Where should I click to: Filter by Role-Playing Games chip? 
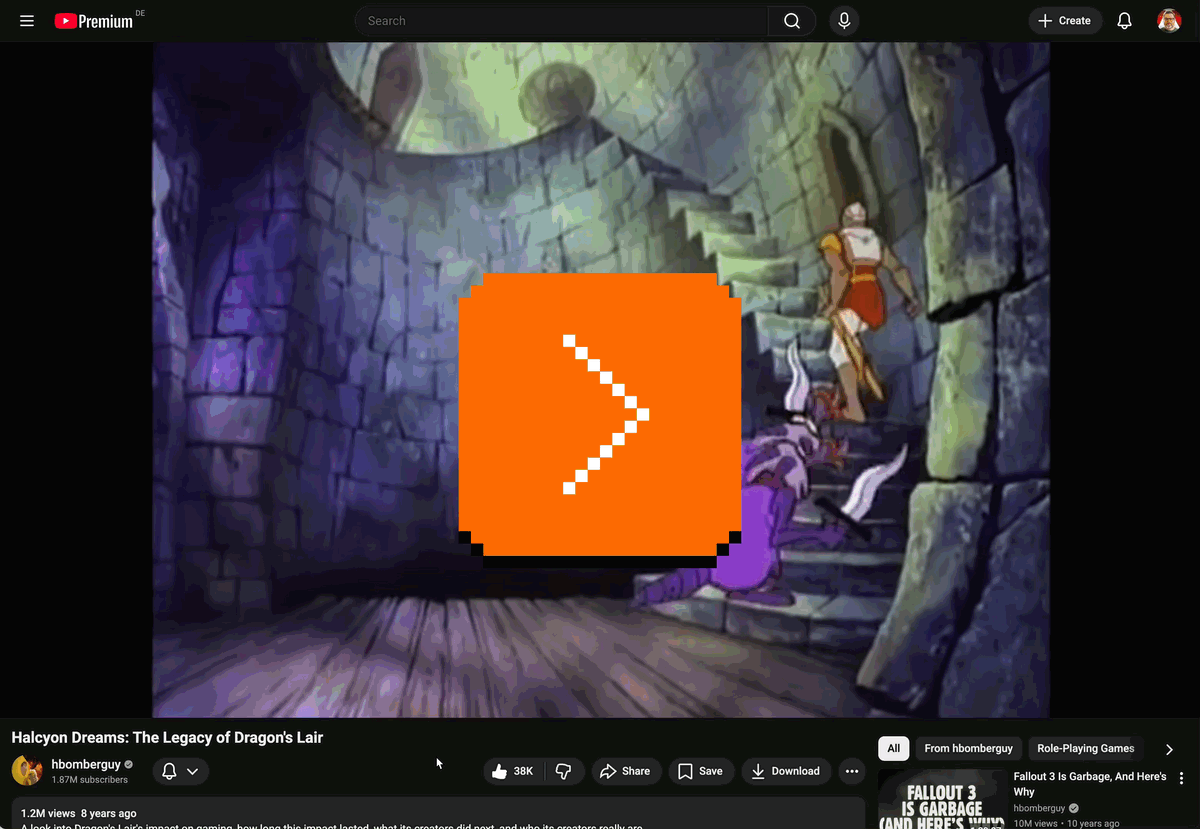coord(1085,748)
